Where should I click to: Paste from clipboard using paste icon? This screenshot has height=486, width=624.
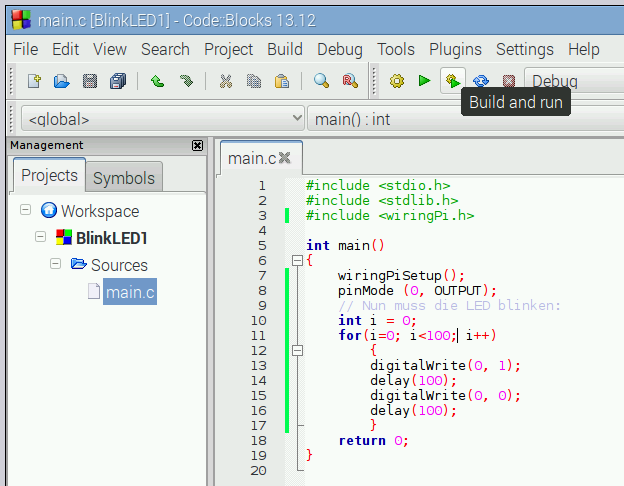click(282, 81)
